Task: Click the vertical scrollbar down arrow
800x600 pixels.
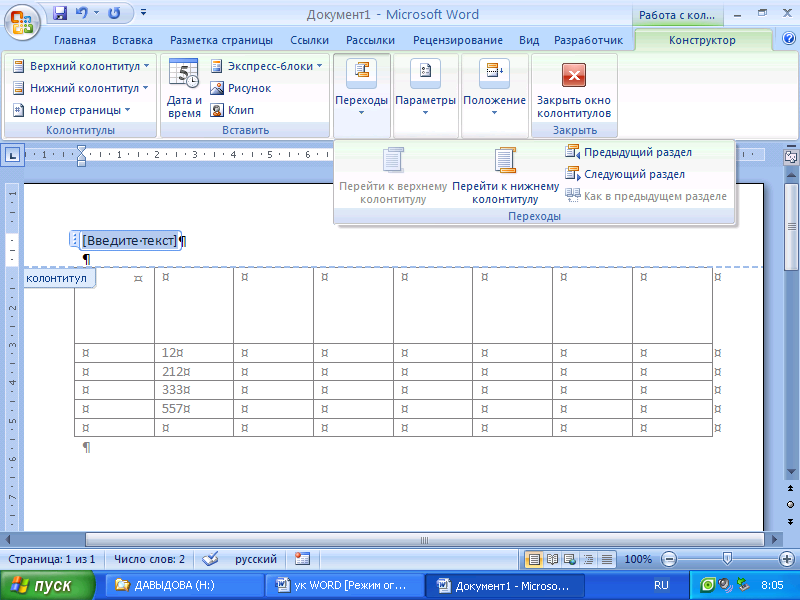Action: click(x=790, y=472)
